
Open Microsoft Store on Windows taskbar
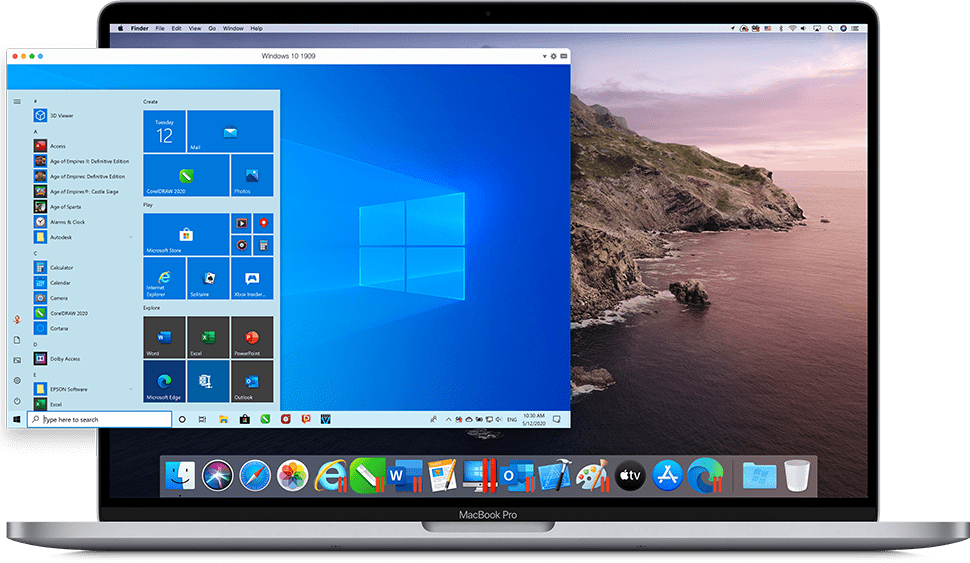point(245,419)
